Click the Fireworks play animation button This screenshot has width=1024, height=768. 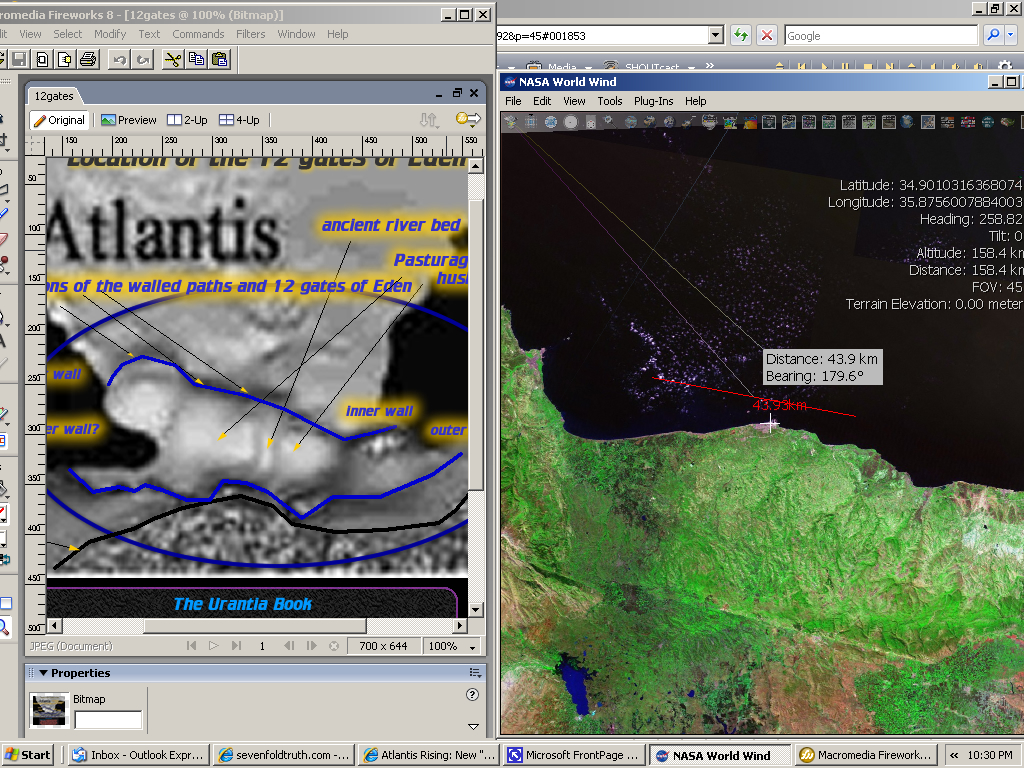click(x=214, y=646)
